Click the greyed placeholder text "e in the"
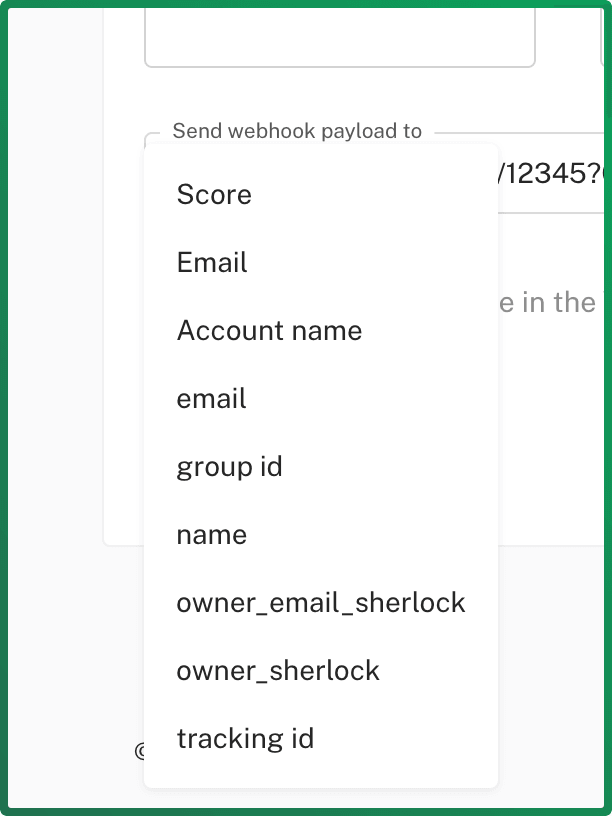This screenshot has width=612, height=816. (x=547, y=302)
